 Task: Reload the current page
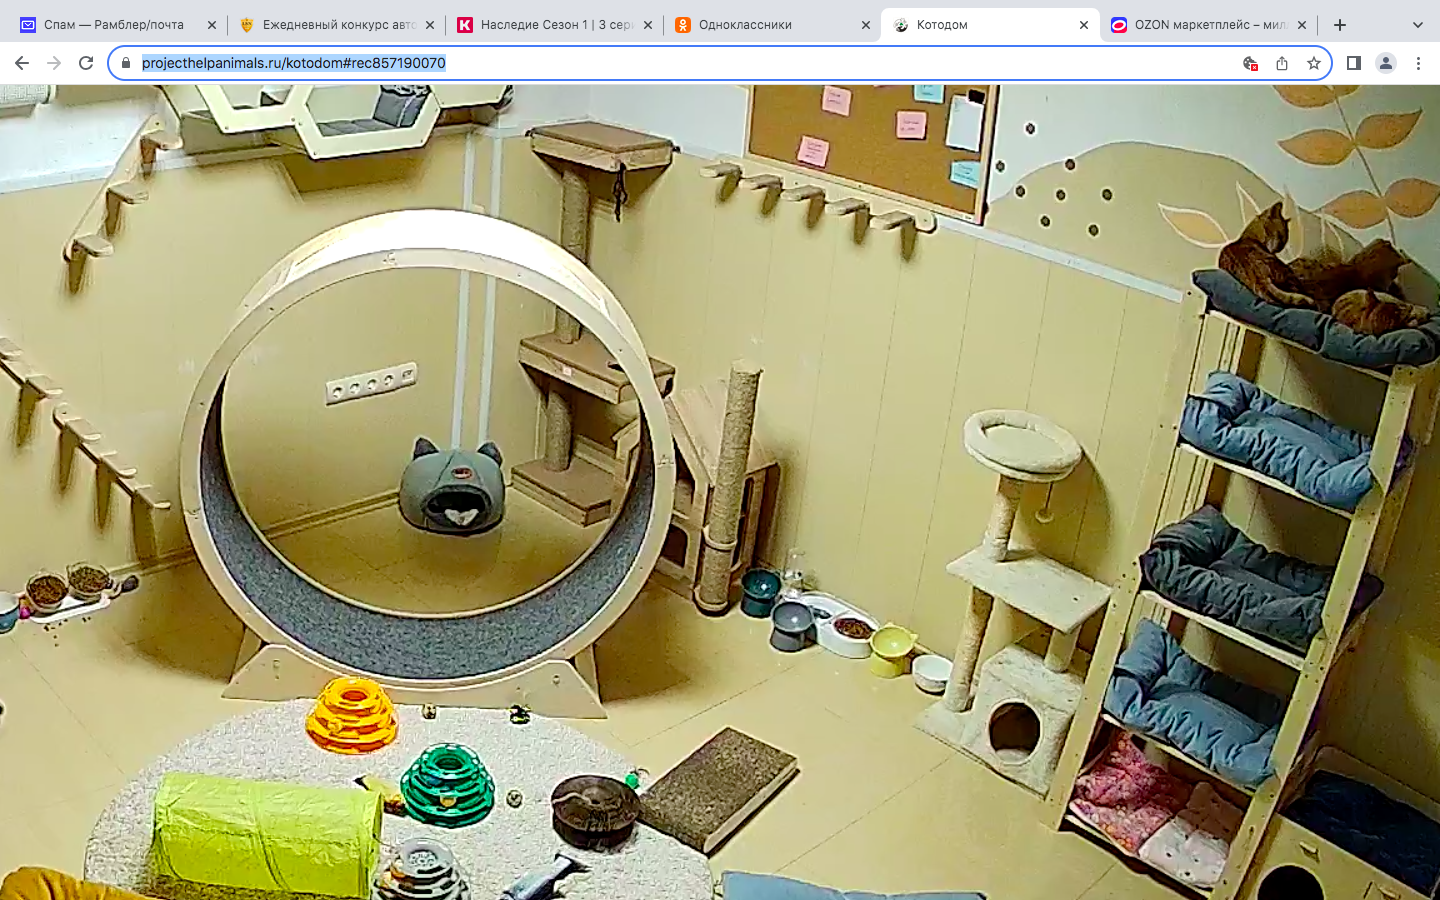click(x=86, y=63)
